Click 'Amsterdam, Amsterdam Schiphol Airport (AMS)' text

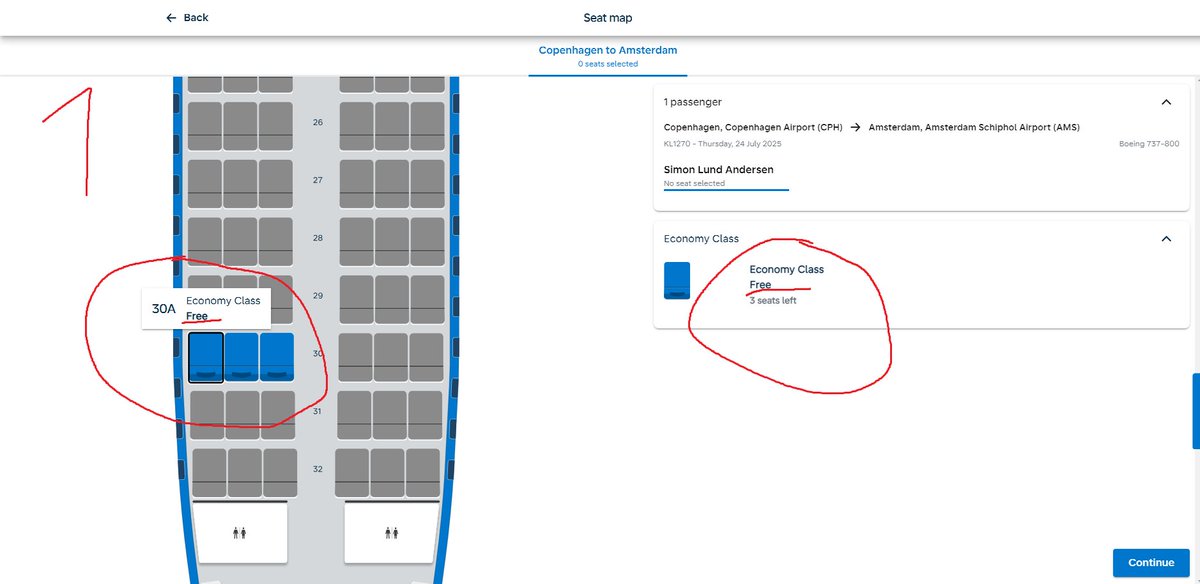pos(974,127)
